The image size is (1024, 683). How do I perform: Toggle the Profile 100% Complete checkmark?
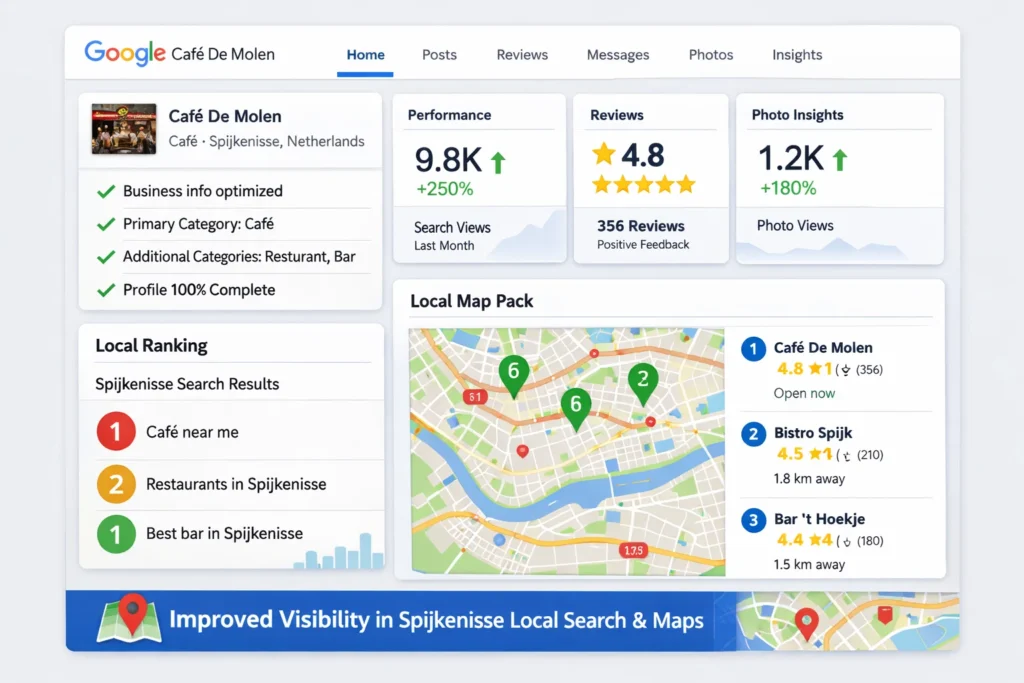point(105,289)
